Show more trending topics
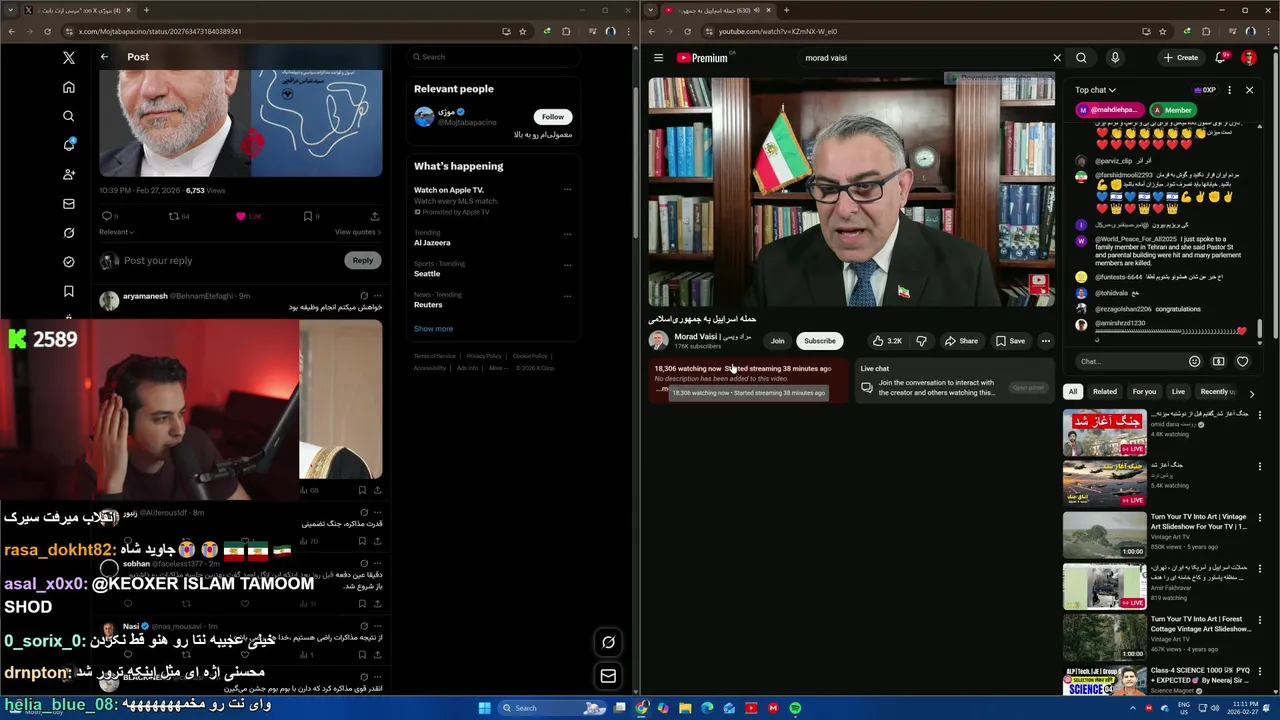The height and width of the screenshot is (720, 1280). pos(433,328)
